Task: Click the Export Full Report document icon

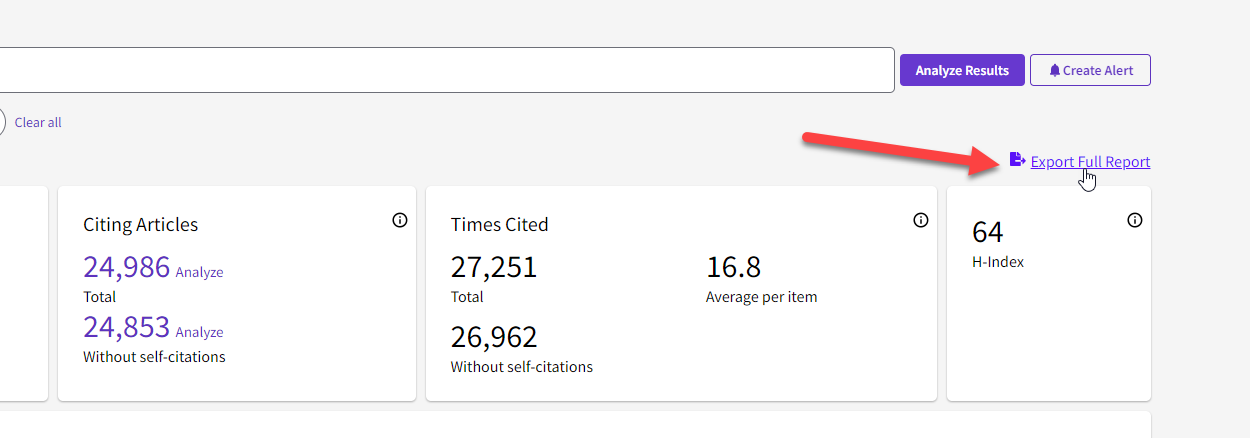Action: pyautogui.click(x=1017, y=160)
